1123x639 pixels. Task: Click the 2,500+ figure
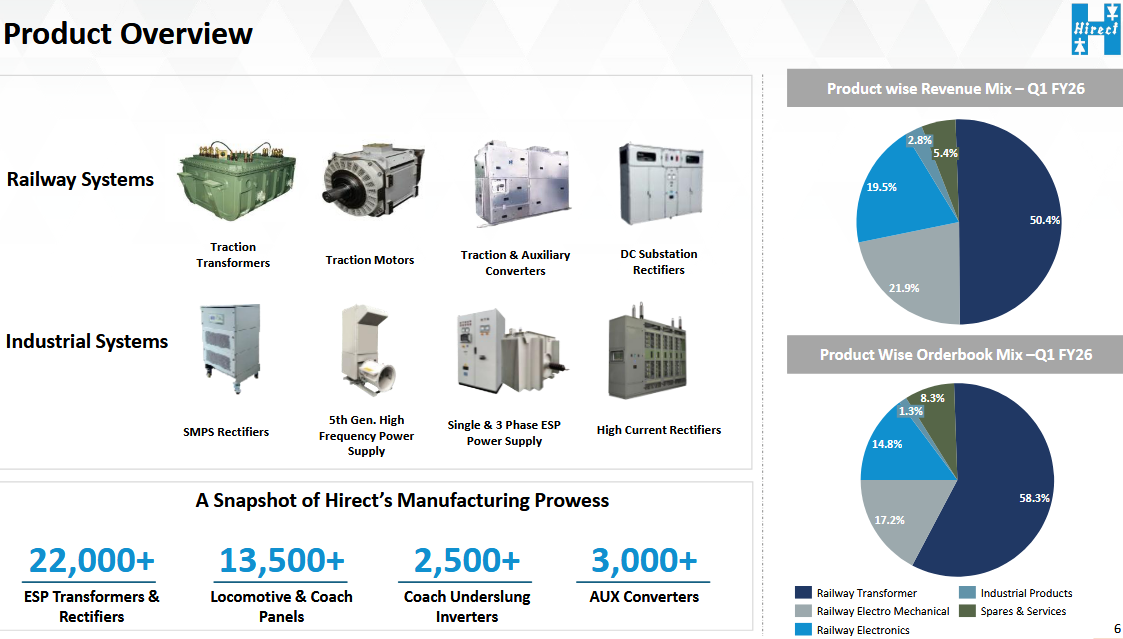pyautogui.click(x=467, y=560)
